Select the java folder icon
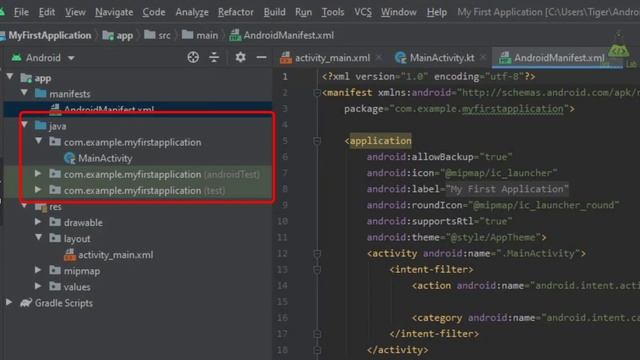Viewport: 640px width, 360px height. coord(40,125)
